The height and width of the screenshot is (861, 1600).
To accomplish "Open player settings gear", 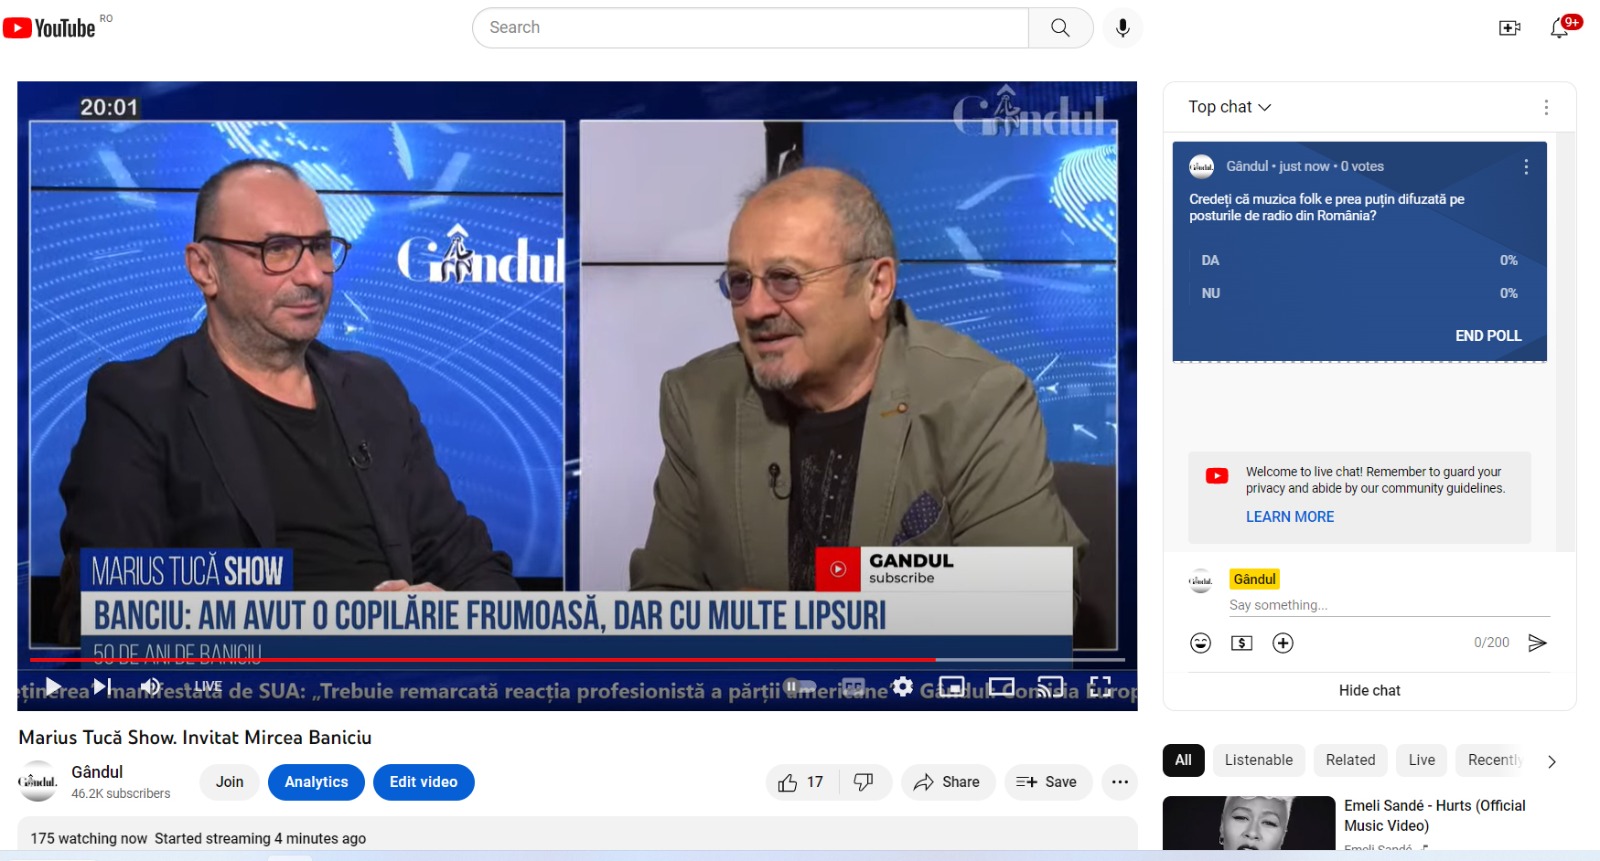I will point(902,686).
